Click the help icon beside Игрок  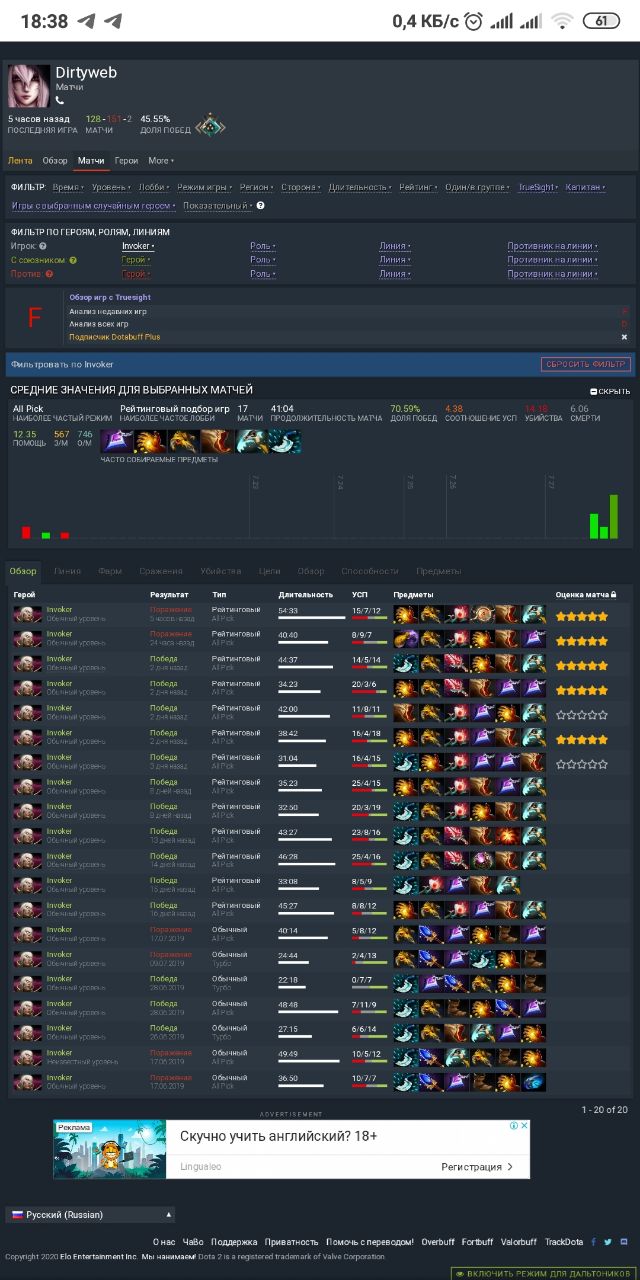click(43, 246)
